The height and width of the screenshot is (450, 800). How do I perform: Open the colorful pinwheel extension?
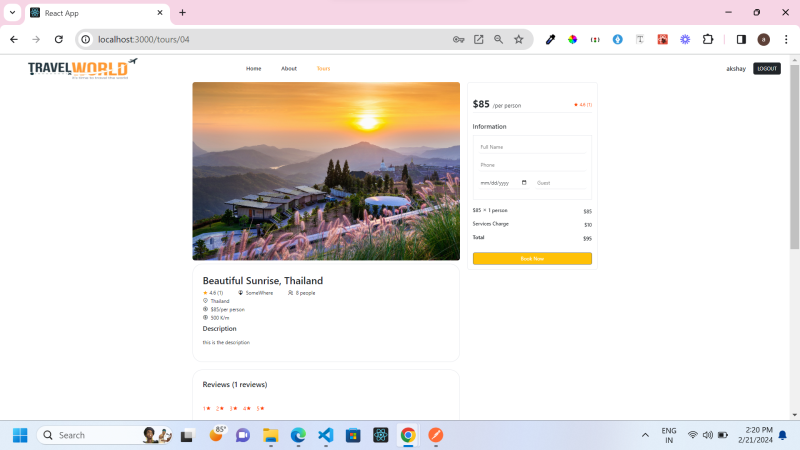(x=572, y=39)
